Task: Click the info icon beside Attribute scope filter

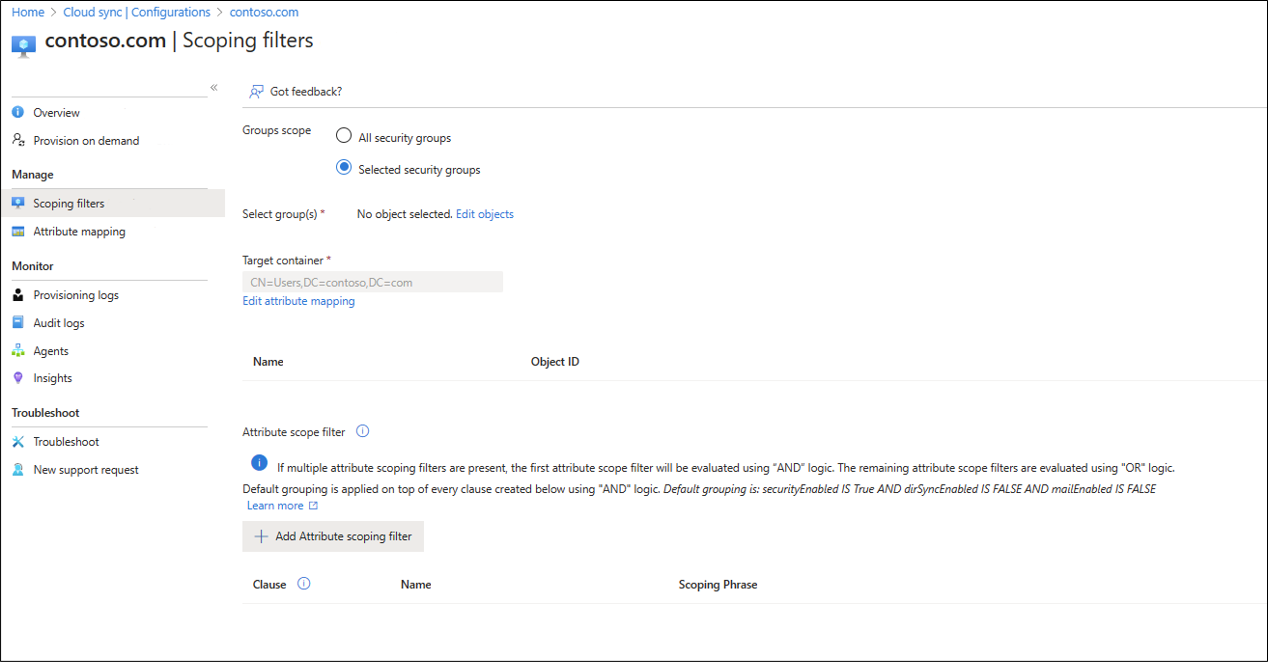Action: point(363,432)
